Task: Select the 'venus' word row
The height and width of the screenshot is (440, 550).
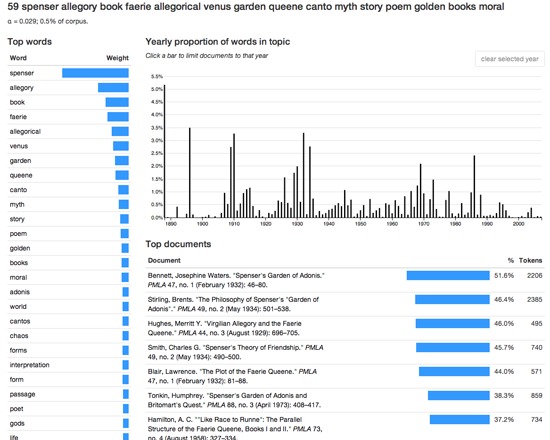Action: click(69, 146)
